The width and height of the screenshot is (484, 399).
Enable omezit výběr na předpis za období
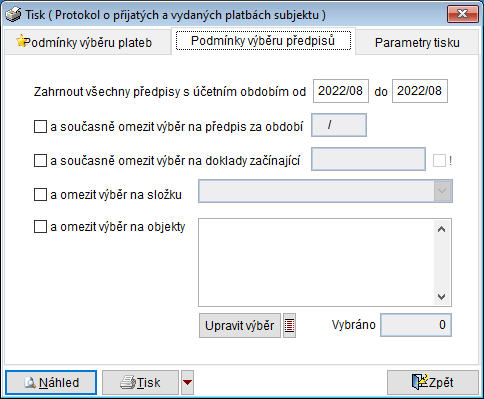pos(40,127)
